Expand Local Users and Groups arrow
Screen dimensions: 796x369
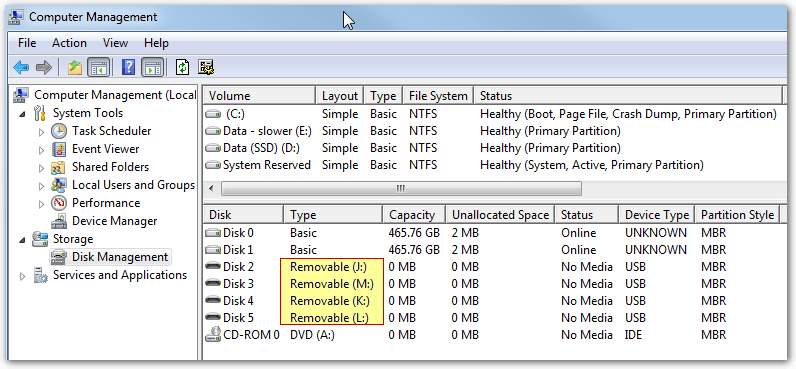[x=42, y=186]
